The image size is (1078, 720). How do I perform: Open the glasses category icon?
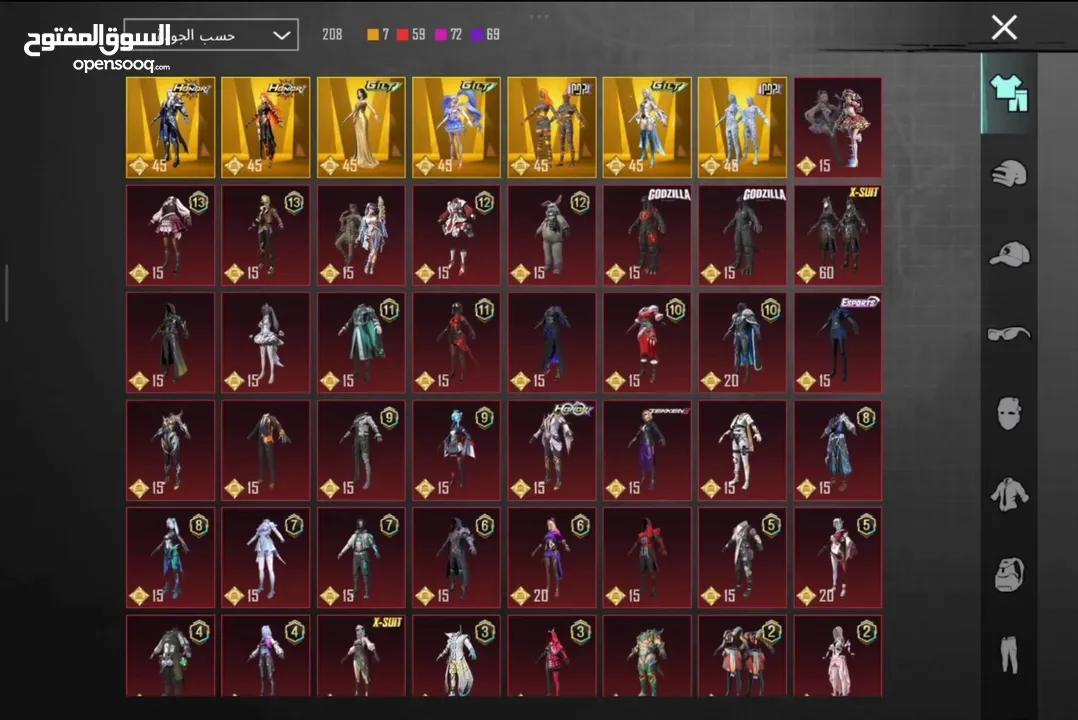pos(1009,334)
